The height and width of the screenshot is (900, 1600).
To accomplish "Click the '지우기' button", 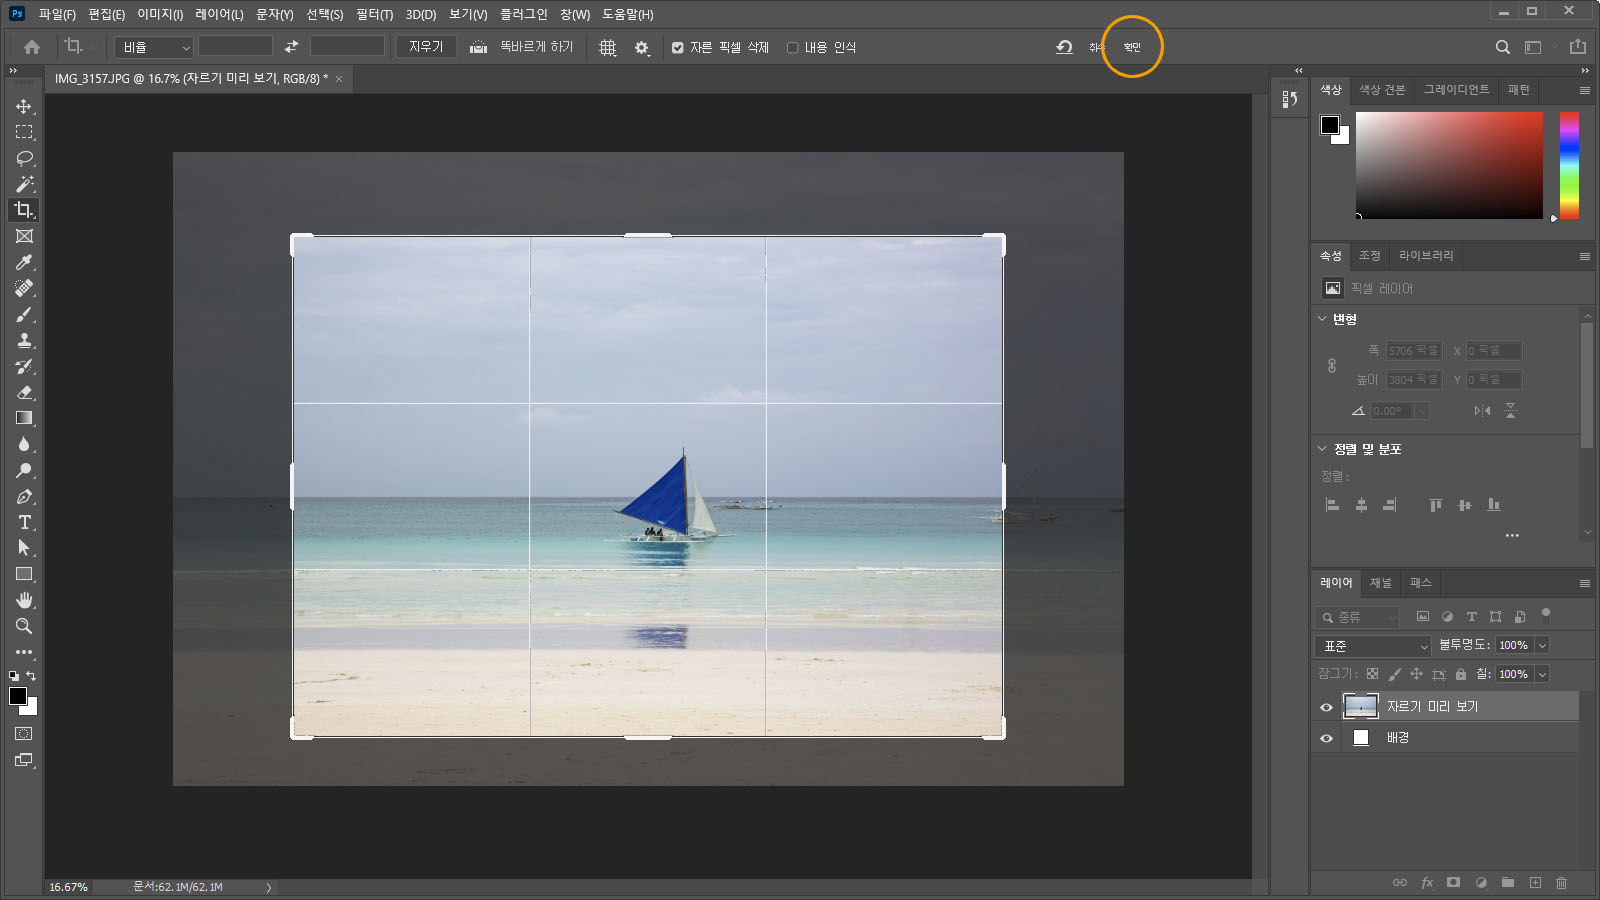I will tap(426, 47).
